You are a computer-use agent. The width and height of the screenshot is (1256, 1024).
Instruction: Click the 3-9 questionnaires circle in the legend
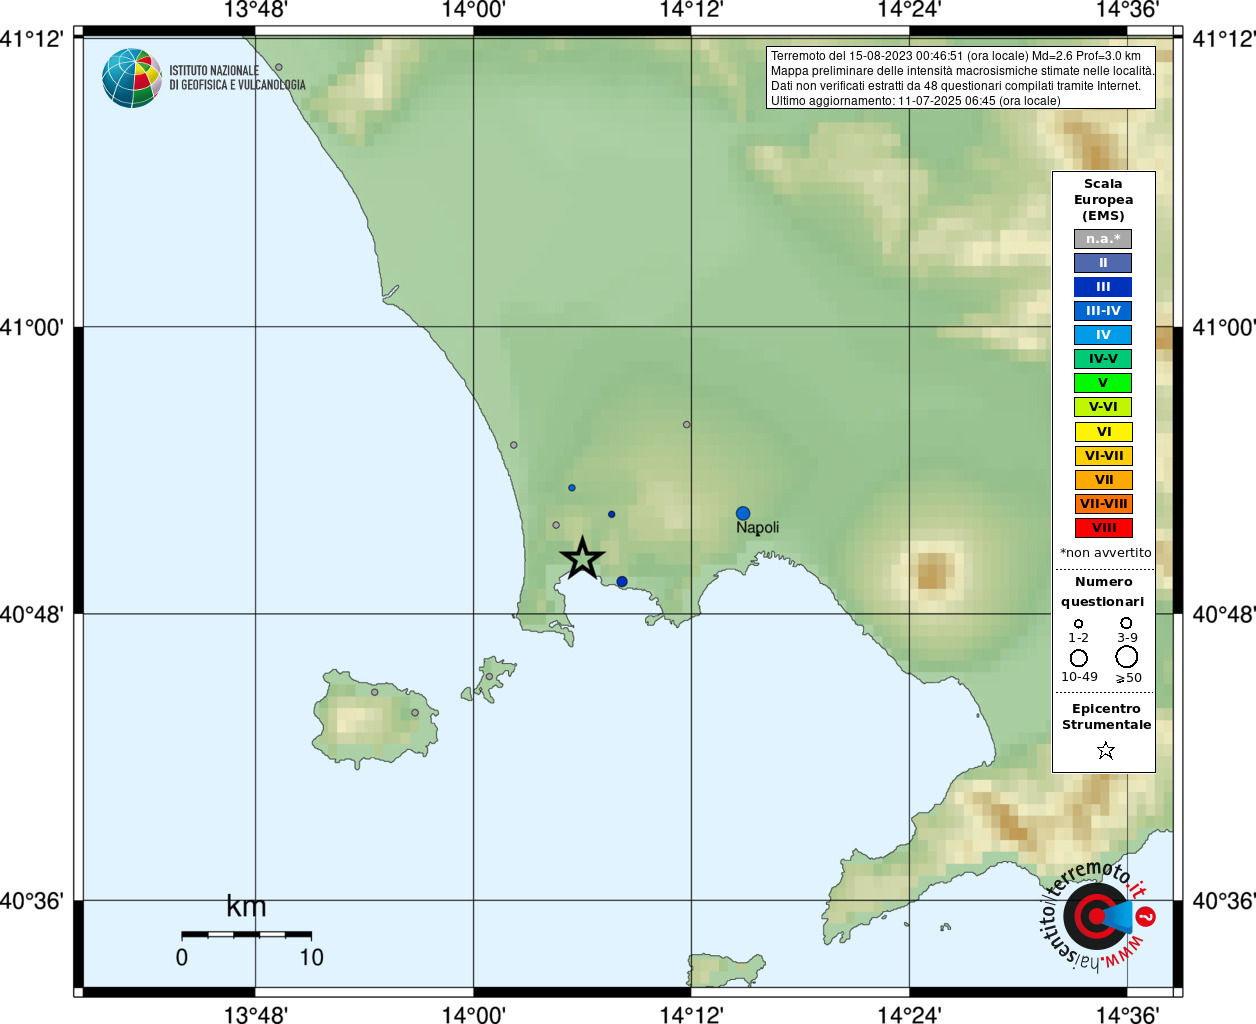click(1127, 623)
